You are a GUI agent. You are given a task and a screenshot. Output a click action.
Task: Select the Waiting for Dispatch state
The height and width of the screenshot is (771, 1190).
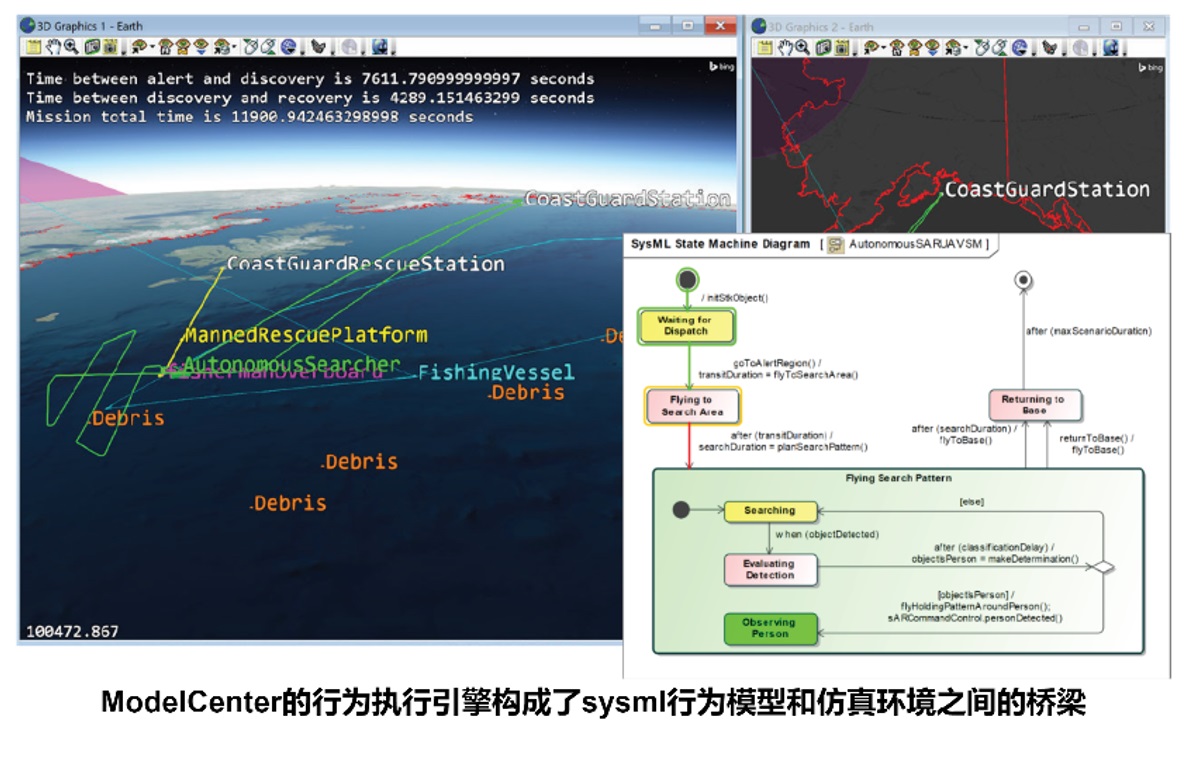pos(686,326)
